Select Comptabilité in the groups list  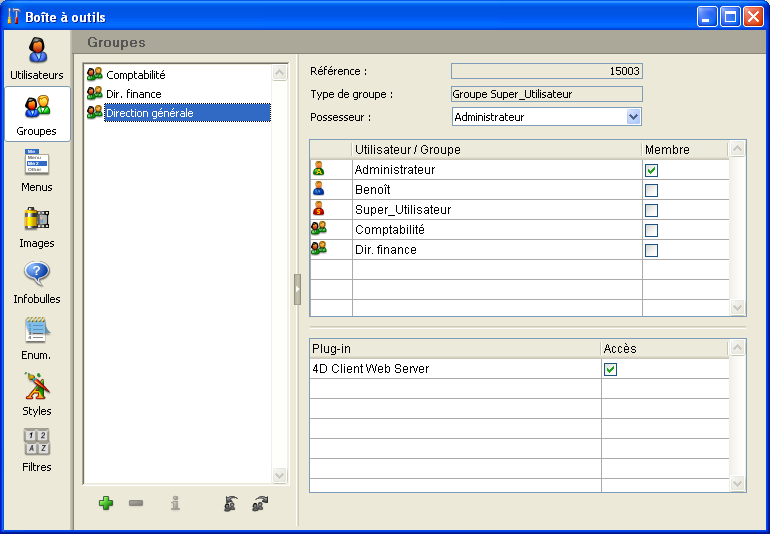[136, 75]
